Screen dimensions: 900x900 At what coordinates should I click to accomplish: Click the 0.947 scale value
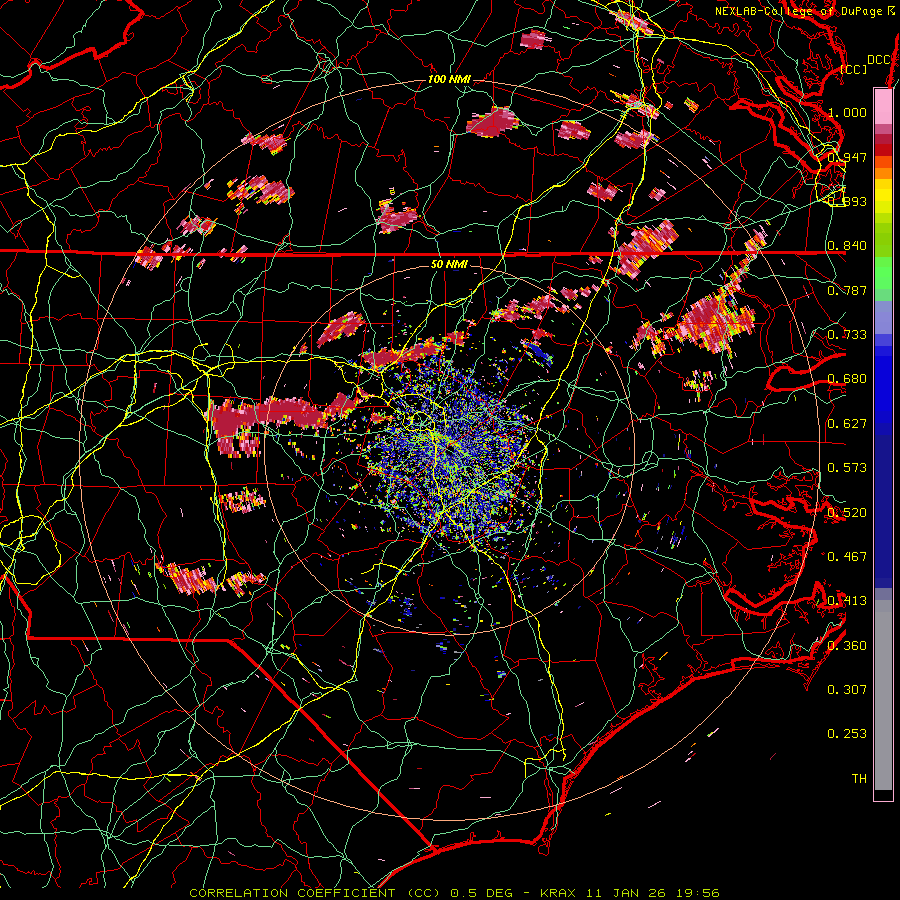coord(847,157)
